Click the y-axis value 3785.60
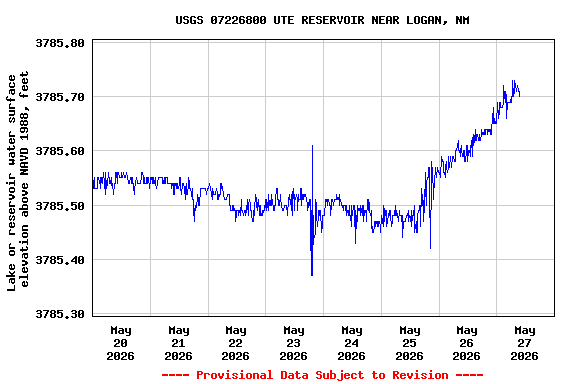Screen dimensions: 576x384 coord(60,151)
